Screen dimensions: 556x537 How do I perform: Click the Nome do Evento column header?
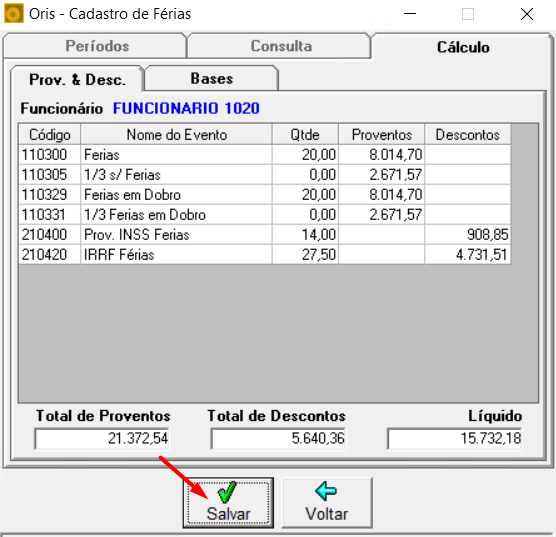[x=177, y=134]
